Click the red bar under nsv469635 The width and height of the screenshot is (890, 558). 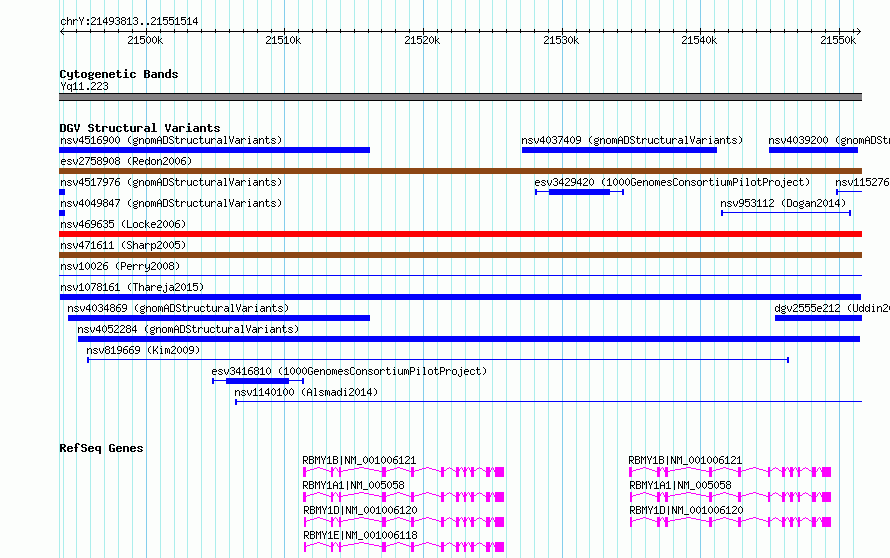[460, 234]
